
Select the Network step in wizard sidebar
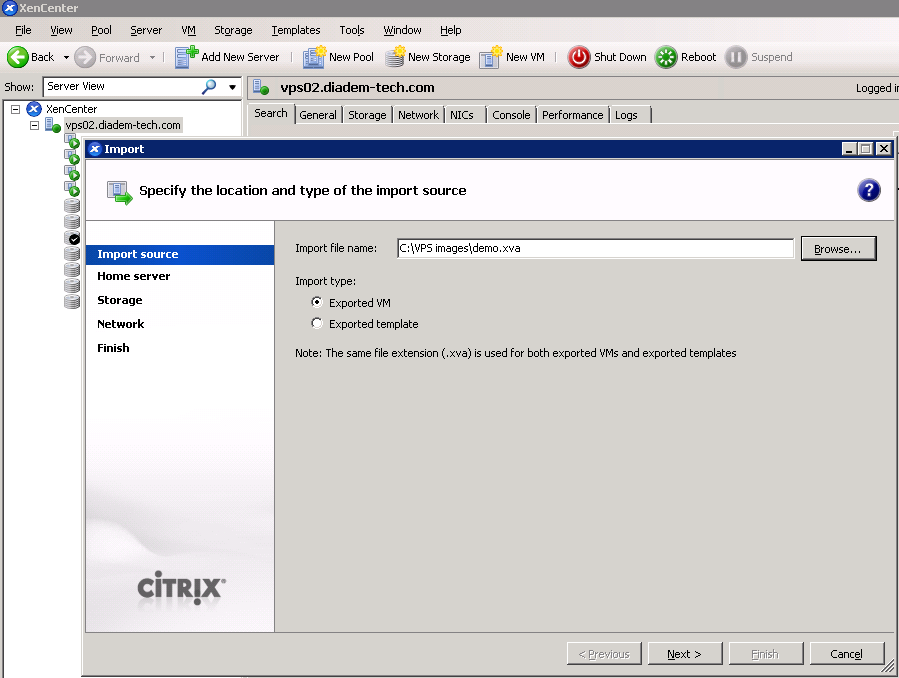pyautogui.click(x=120, y=324)
